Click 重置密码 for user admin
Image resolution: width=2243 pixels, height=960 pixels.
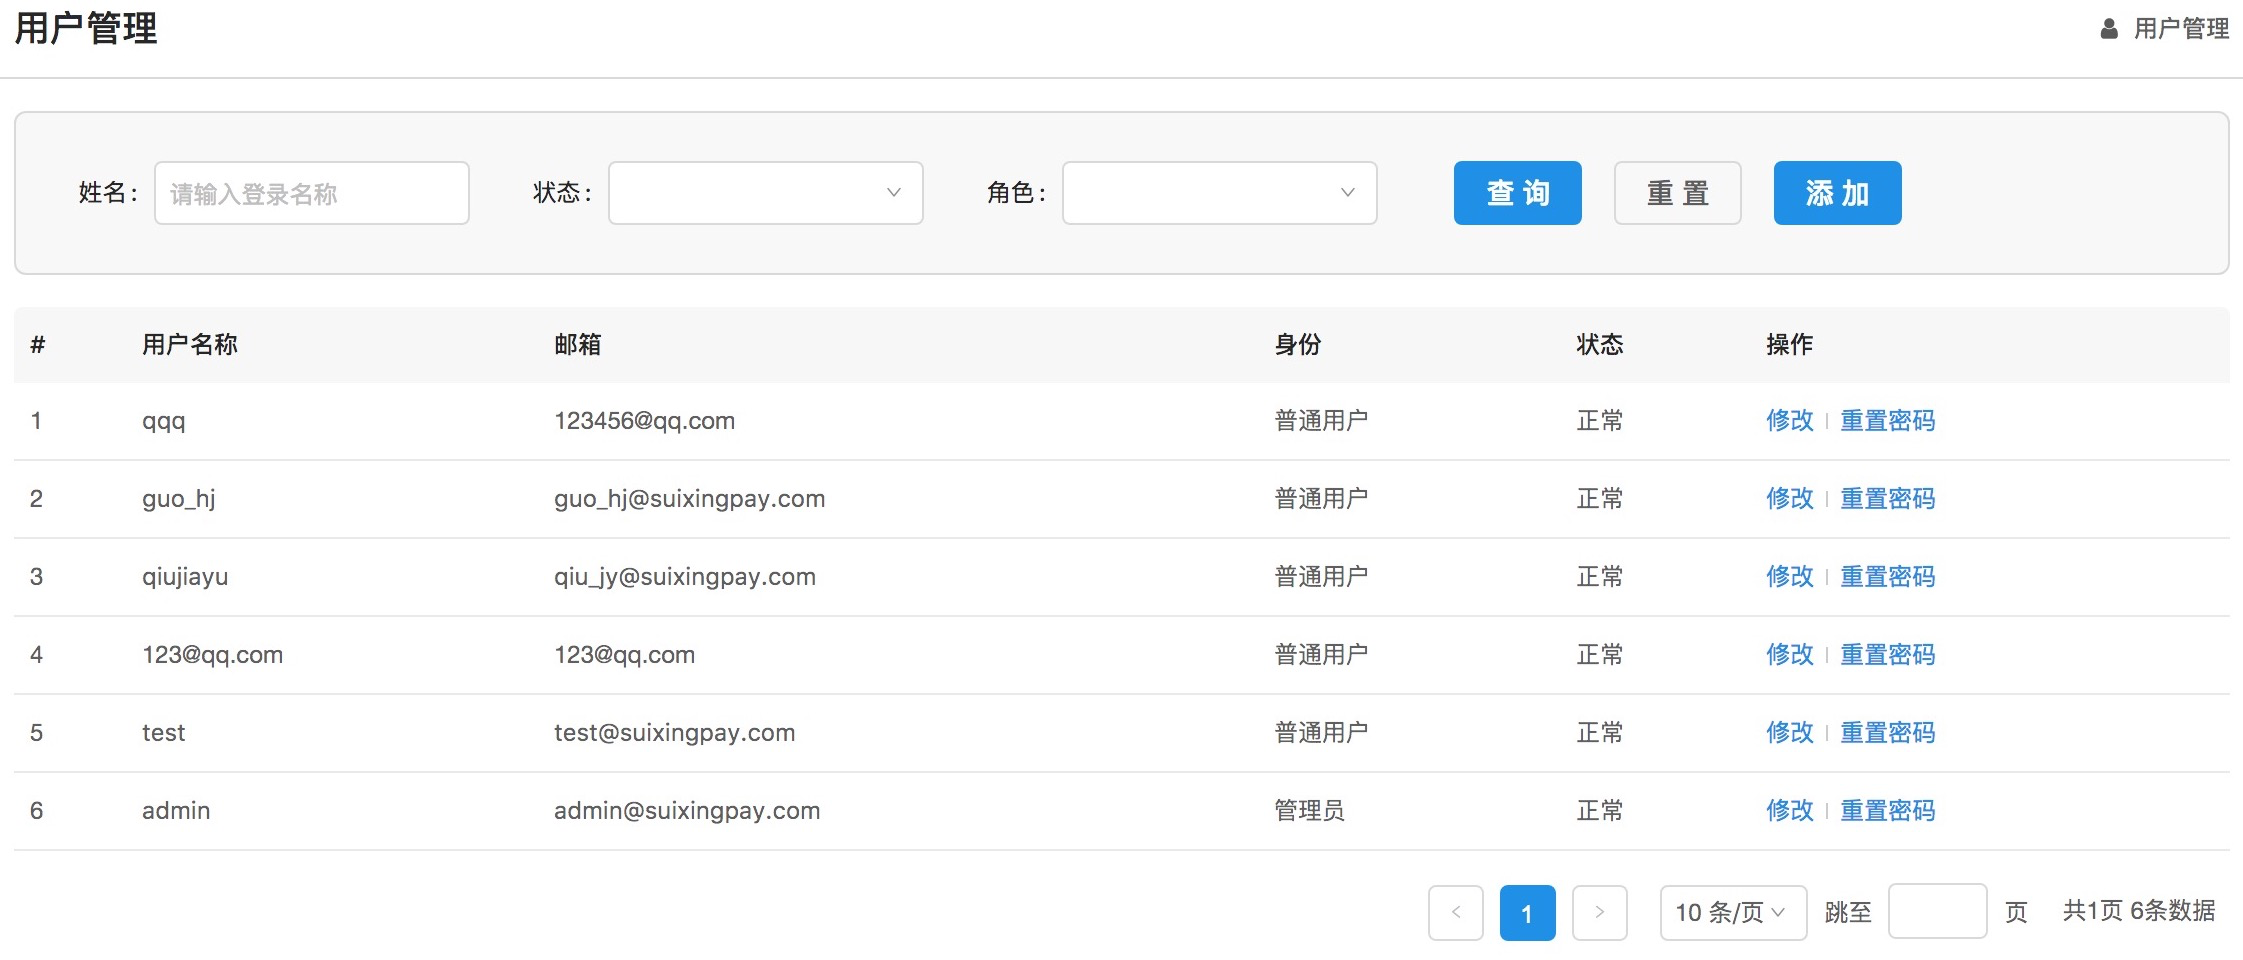[1888, 811]
